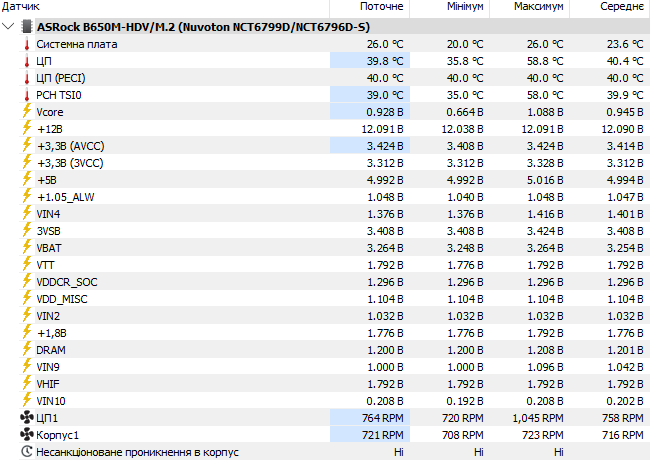Click the maximum value 1.096 В
The width and height of the screenshot is (655, 465).
tap(545, 367)
